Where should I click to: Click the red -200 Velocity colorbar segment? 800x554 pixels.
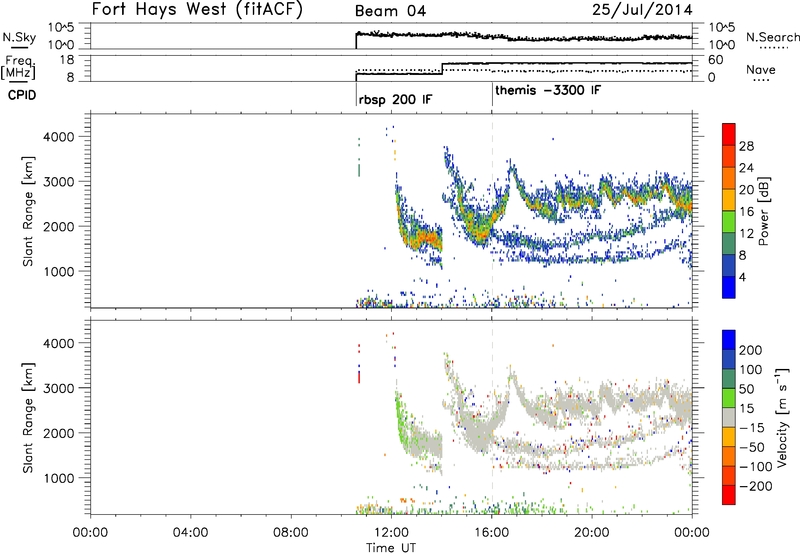[x=729, y=495]
